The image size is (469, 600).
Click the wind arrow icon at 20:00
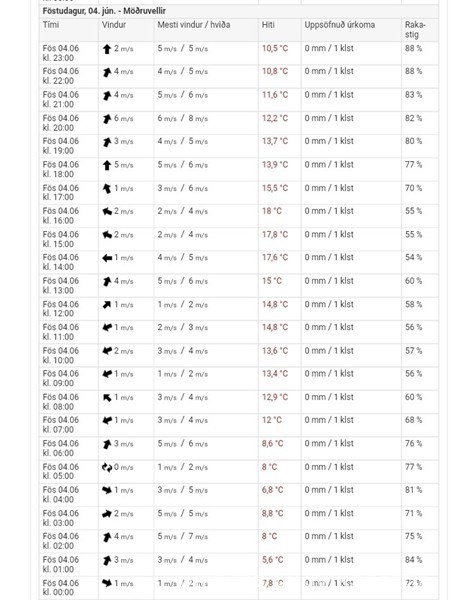point(107,119)
